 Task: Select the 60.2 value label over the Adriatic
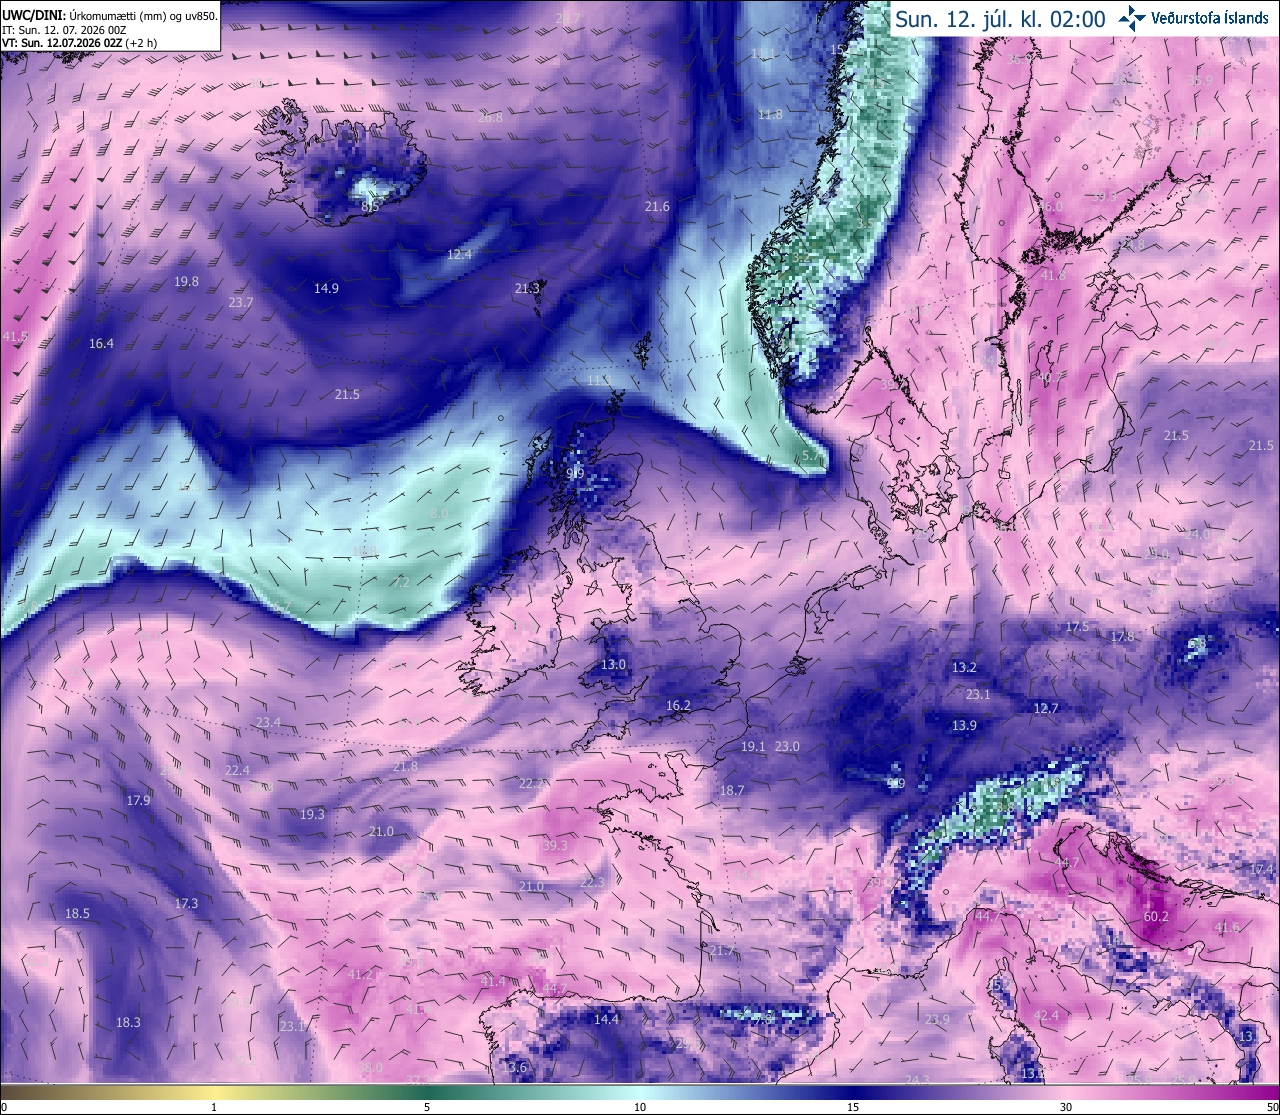(x=1156, y=916)
